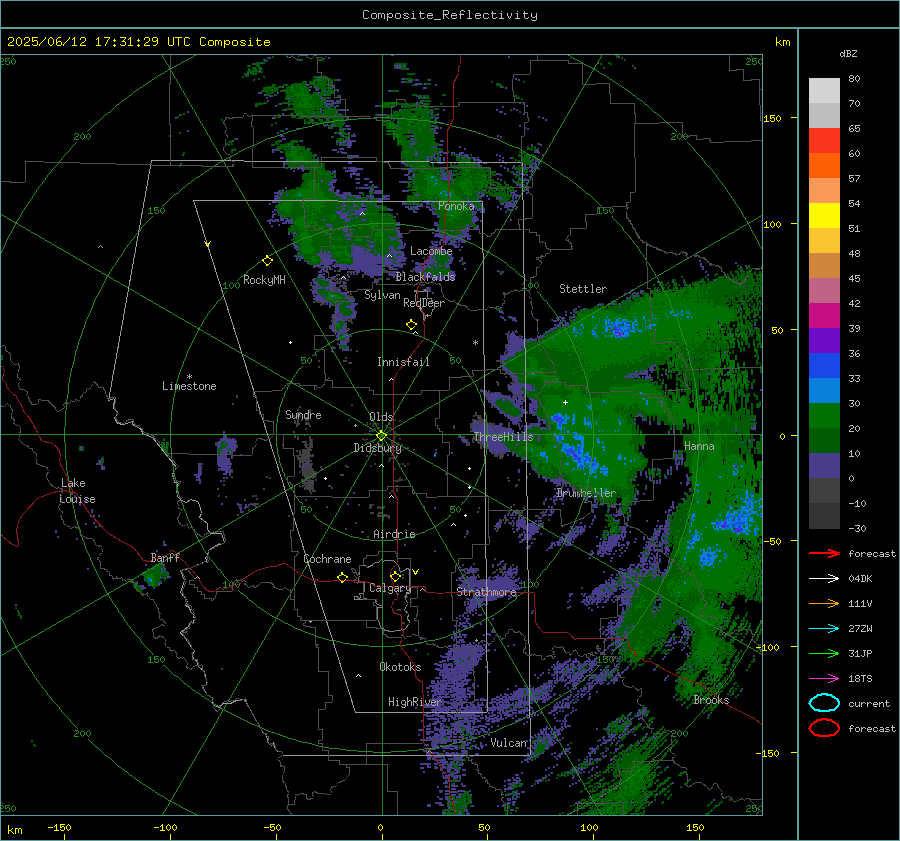
Task: Select the magenta 18TS arrow icon
Action: coord(824,679)
